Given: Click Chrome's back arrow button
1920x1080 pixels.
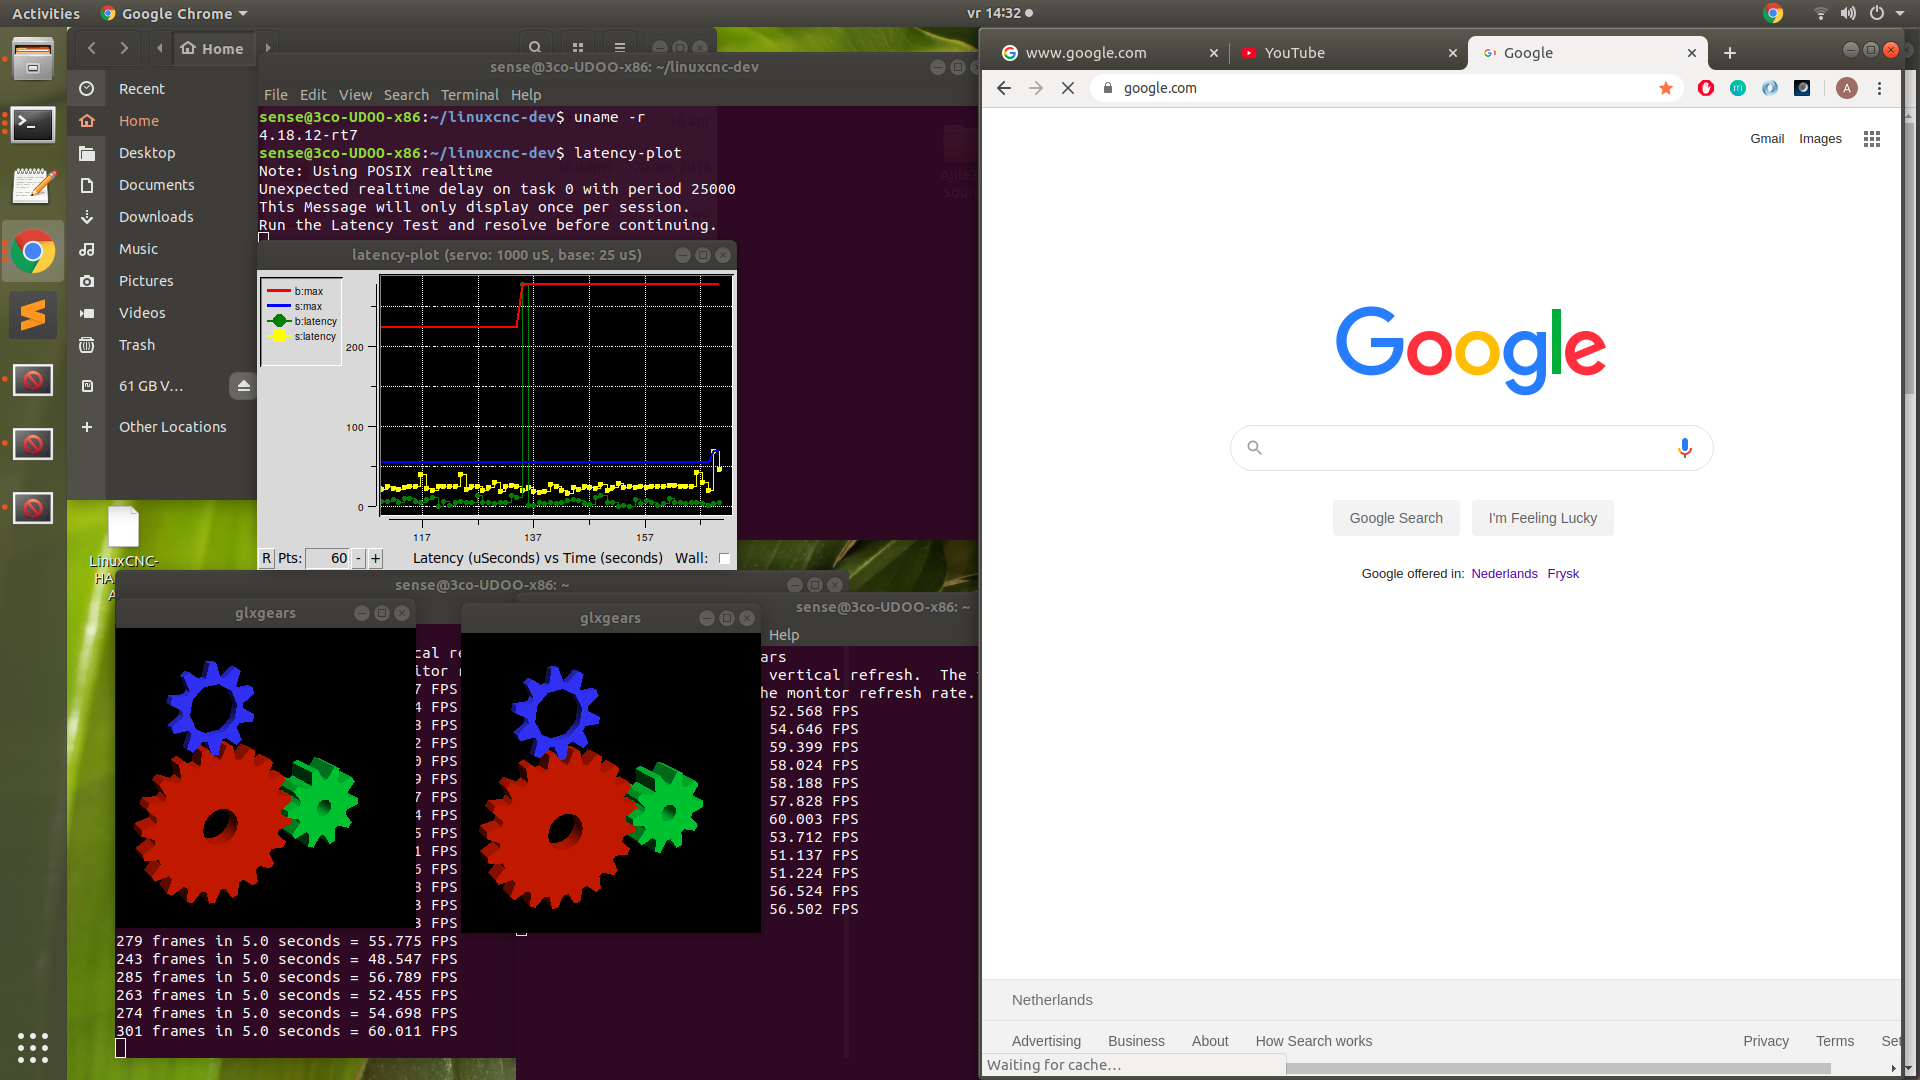Looking at the screenshot, I should point(1004,88).
